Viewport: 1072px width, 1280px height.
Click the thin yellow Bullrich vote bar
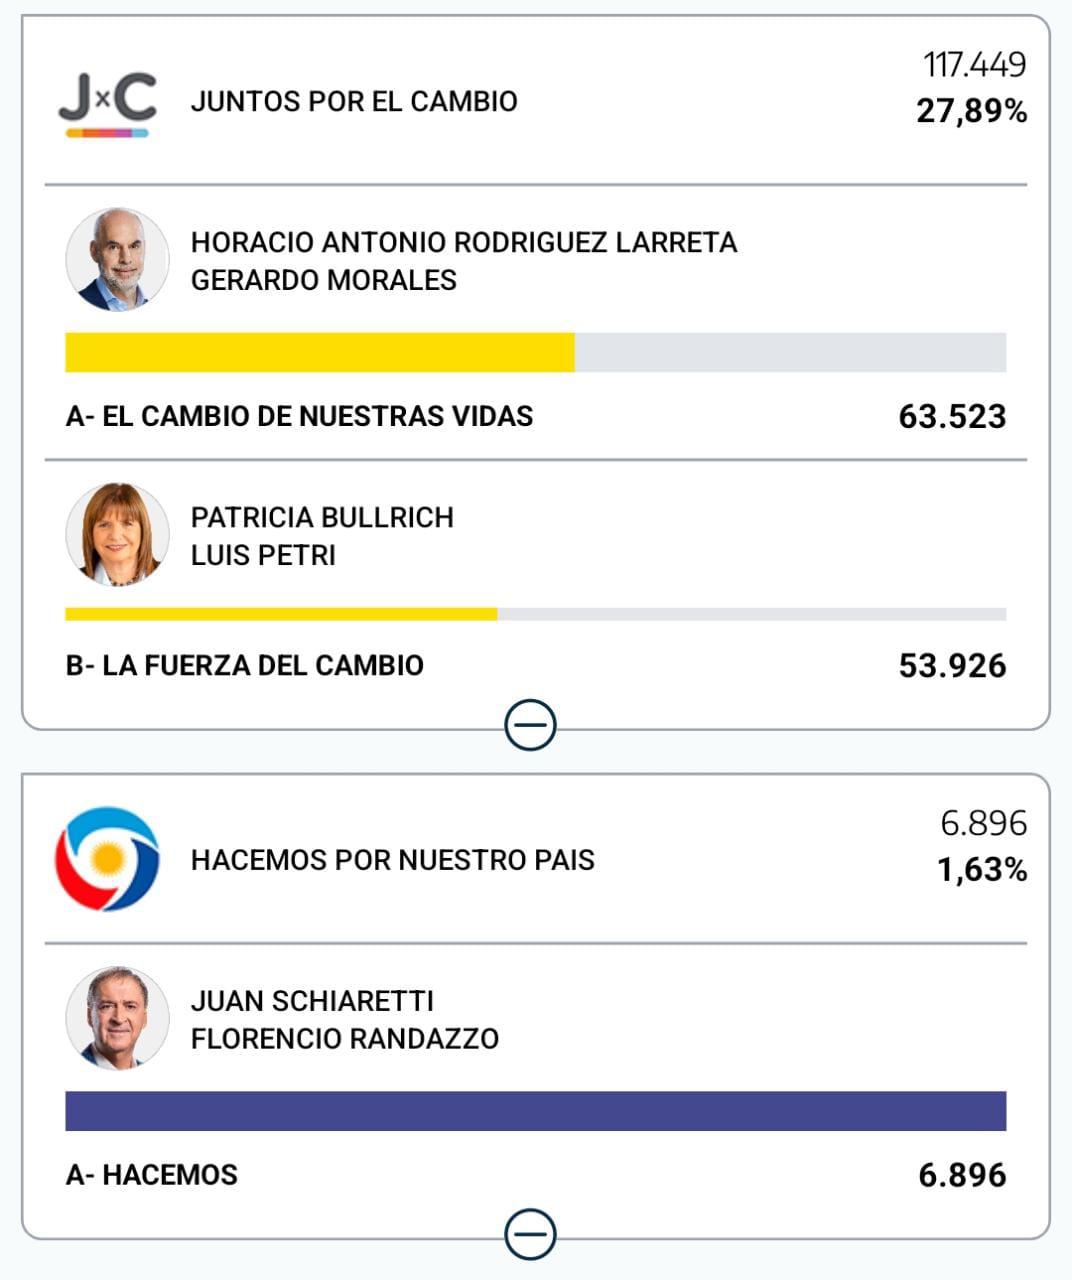281,614
